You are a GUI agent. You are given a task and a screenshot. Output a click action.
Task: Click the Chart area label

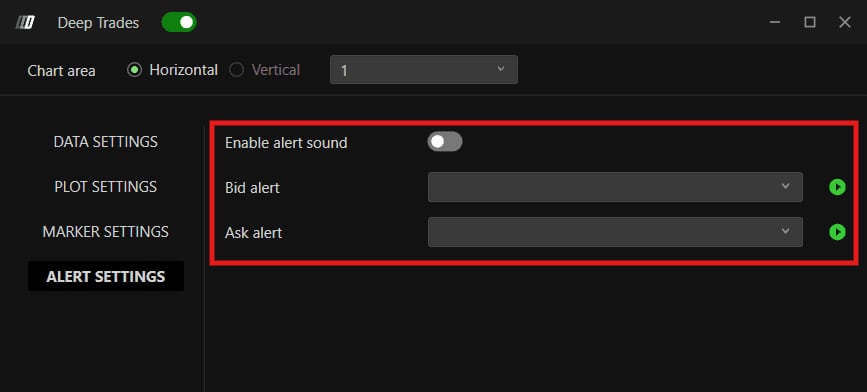[61, 71]
